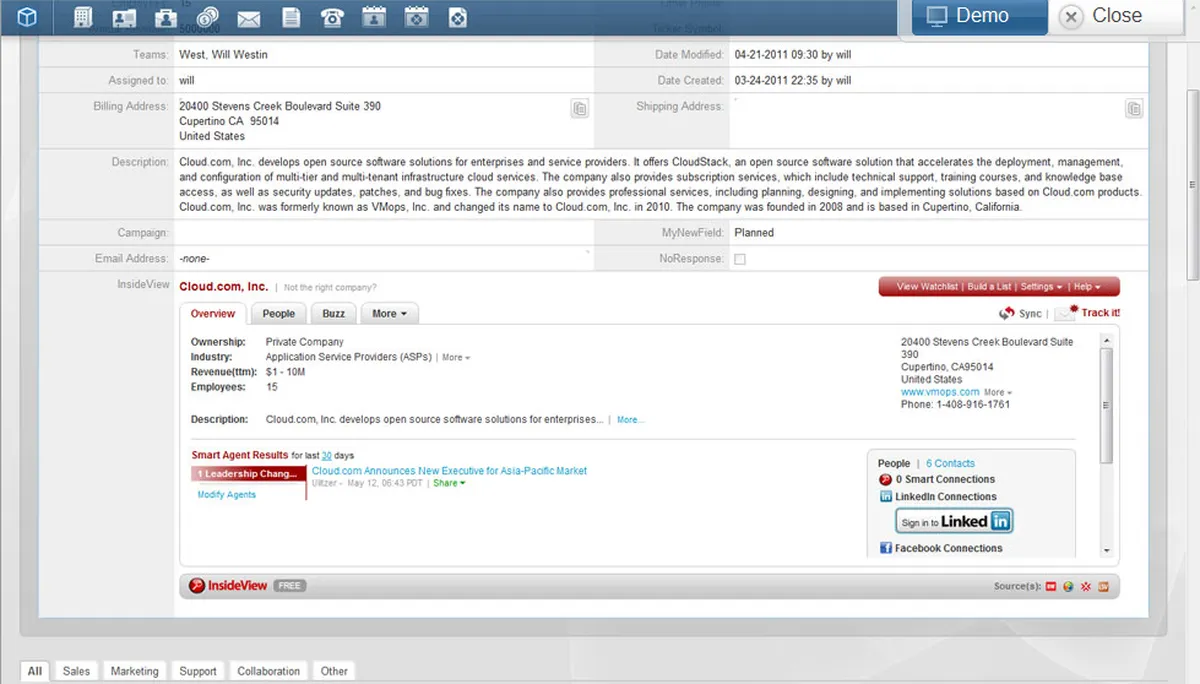Open the green Share dropdown
Screen dimensions: 1200x684
click(449, 483)
